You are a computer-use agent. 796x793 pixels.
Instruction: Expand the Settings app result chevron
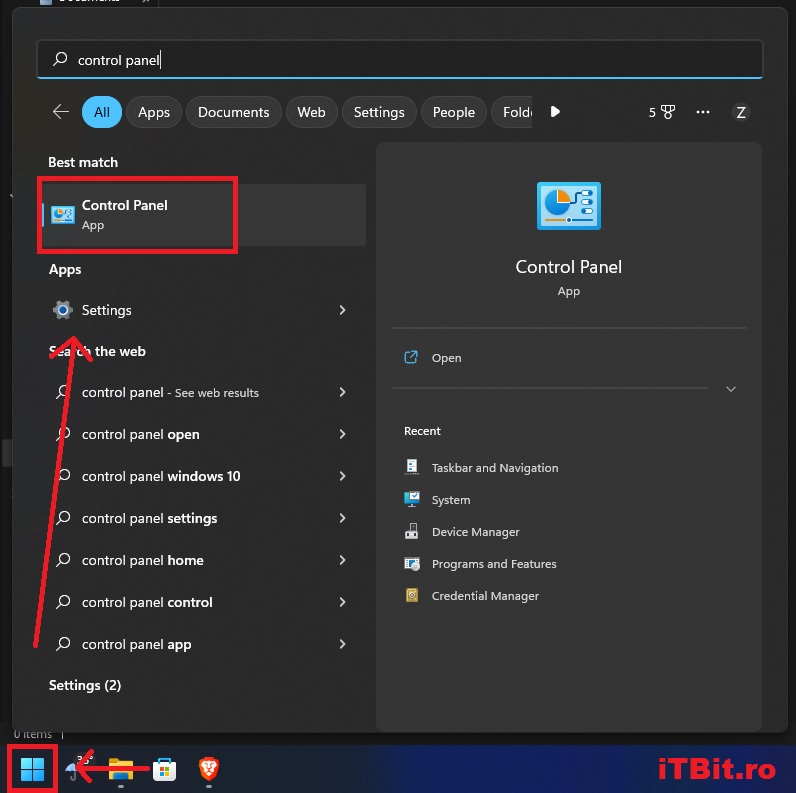tap(342, 310)
